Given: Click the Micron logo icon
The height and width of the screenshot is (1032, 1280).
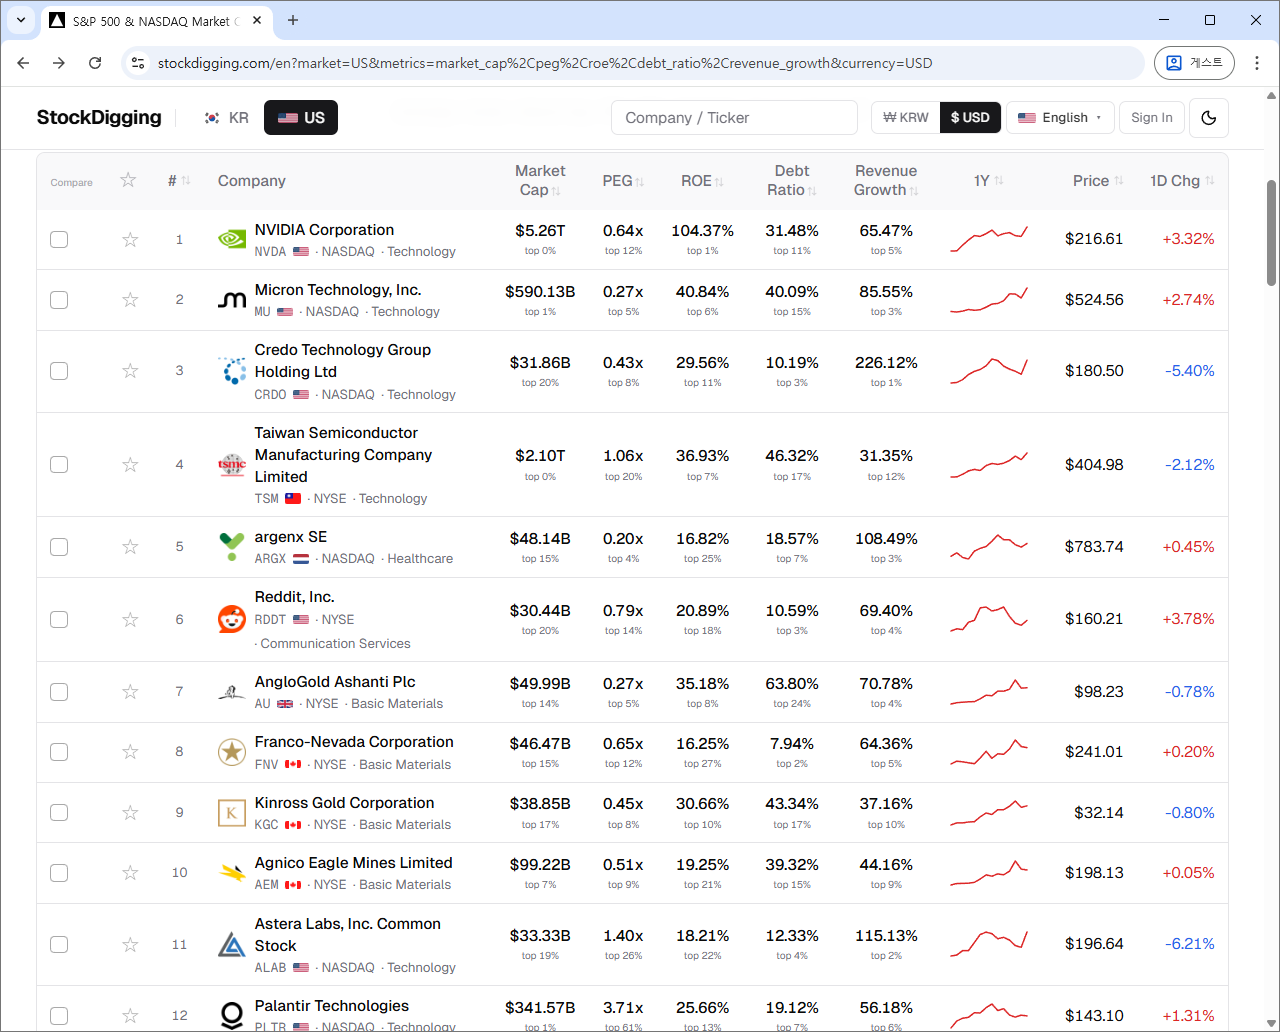Looking at the screenshot, I should click(x=232, y=300).
